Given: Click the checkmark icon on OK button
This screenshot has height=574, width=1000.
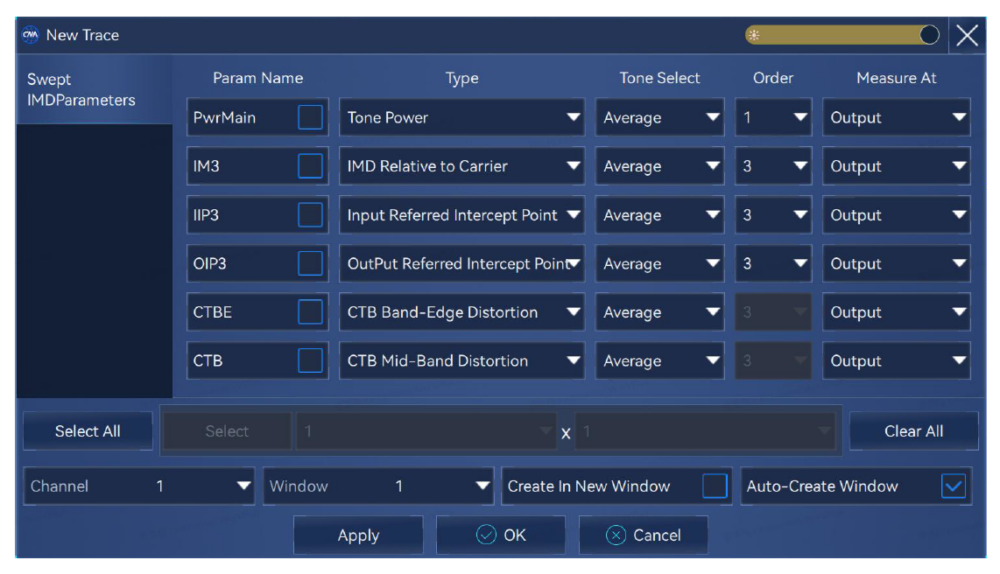Looking at the screenshot, I should [x=486, y=535].
